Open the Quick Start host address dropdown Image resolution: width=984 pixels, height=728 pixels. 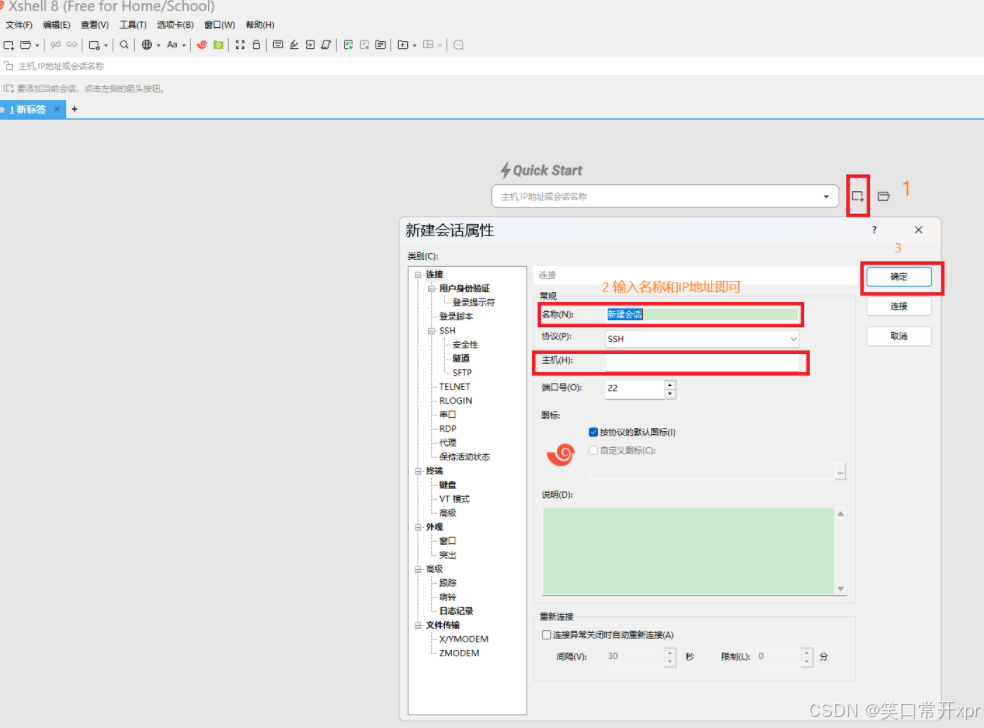click(x=826, y=197)
